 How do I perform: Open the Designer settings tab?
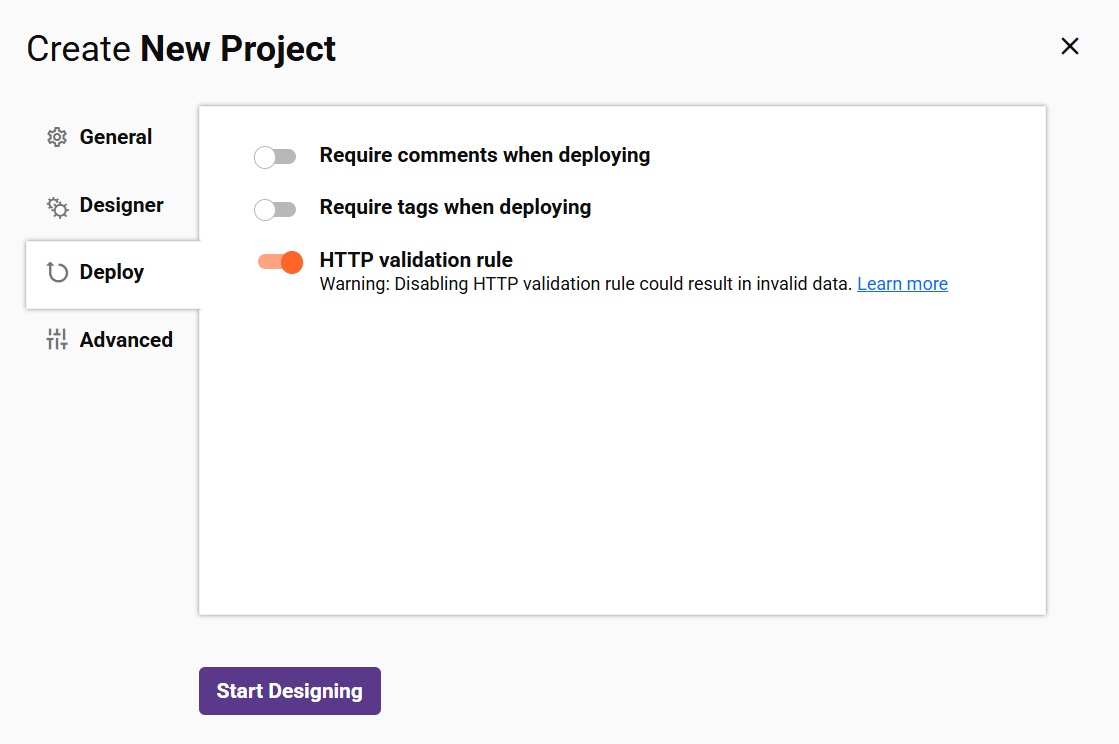click(x=121, y=205)
